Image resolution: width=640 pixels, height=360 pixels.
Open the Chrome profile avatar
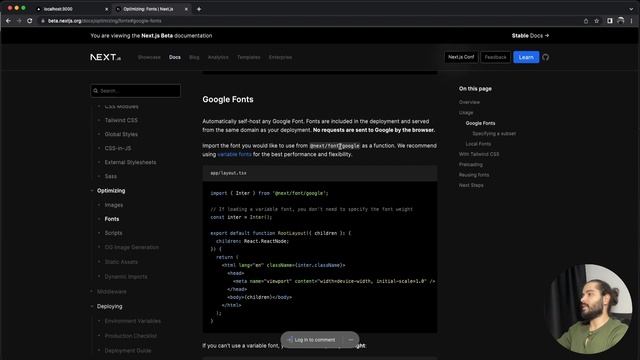pyautogui.click(x=620, y=21)
